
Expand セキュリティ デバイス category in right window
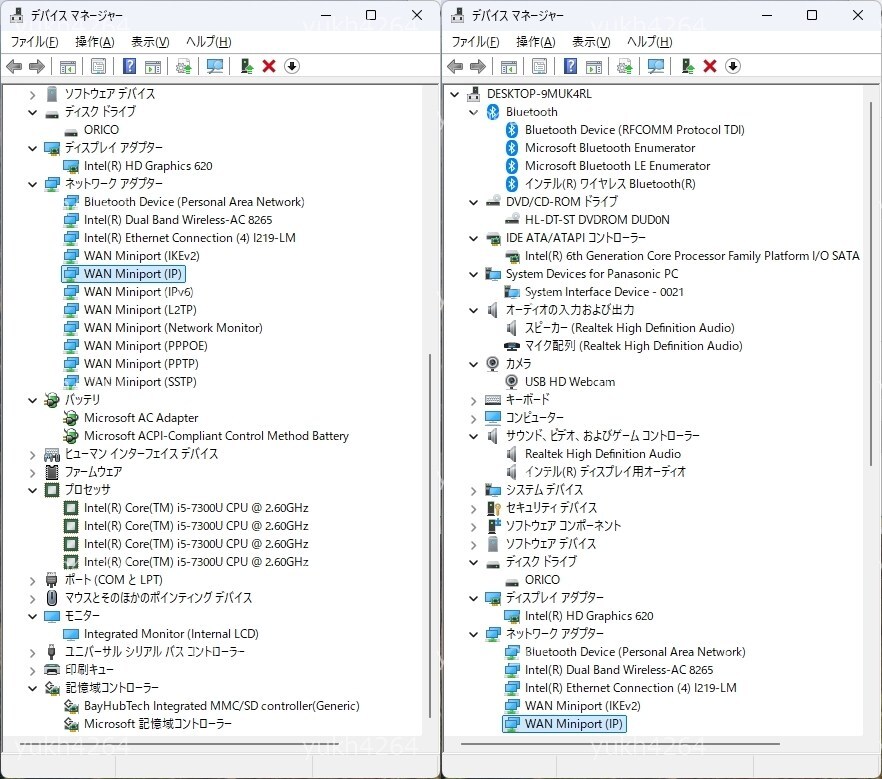(x=474, y=509)
